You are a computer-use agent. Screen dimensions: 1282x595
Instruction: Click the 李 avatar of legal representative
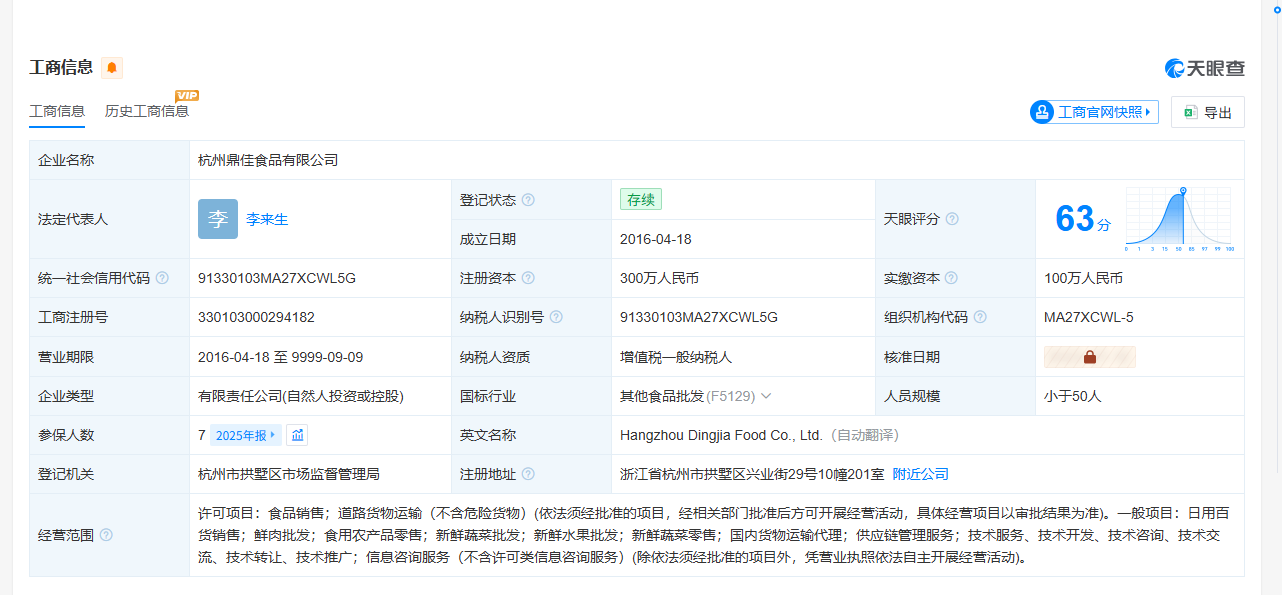tap(218, 219)
